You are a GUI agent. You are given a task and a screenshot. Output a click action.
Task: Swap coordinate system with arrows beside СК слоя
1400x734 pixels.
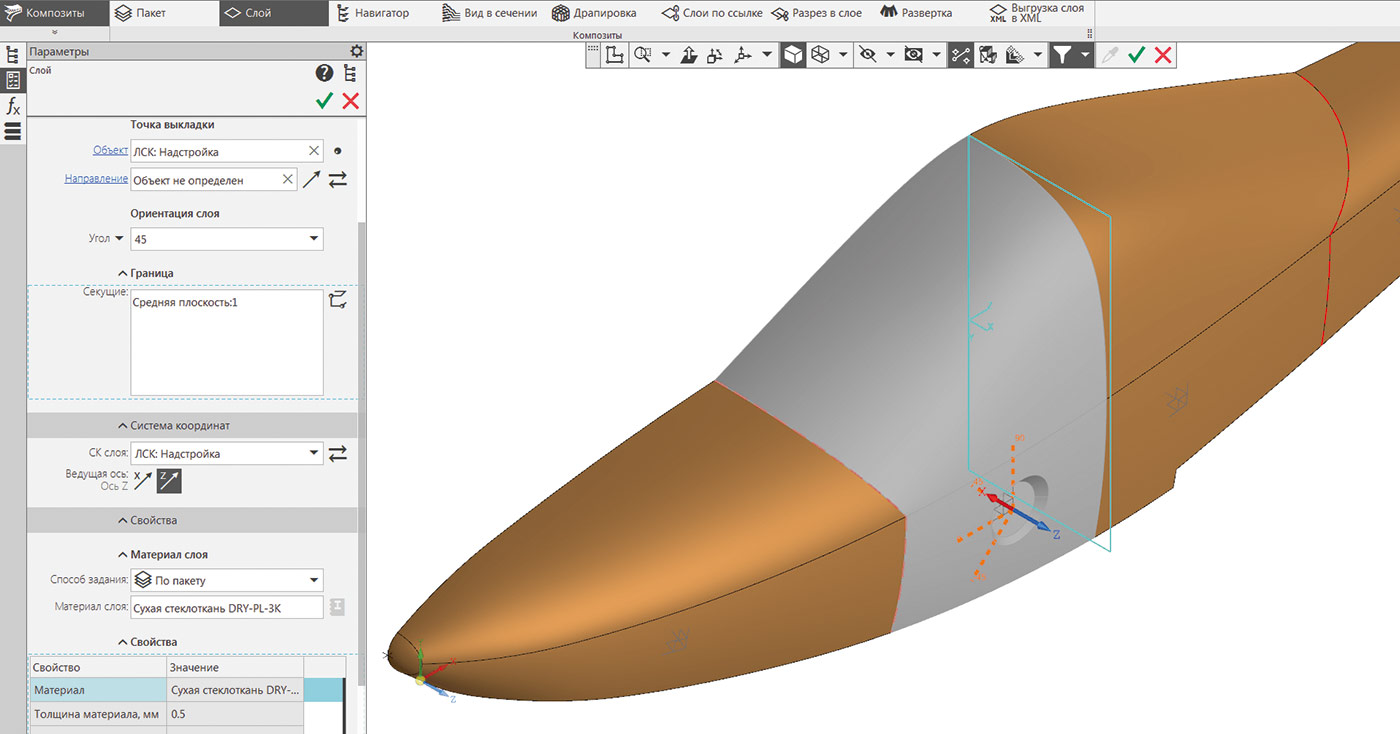[338, 453]
